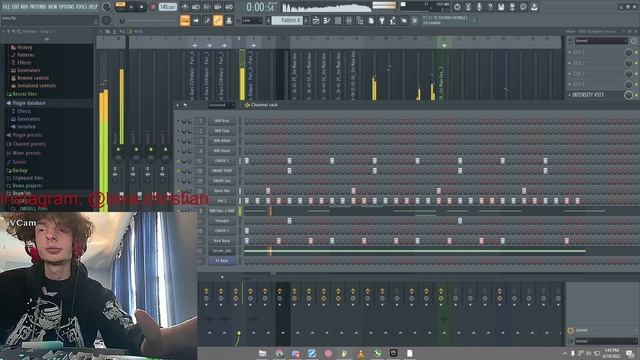Open the audio editor scissors icon
The image size is (640, 360).
point(468,7)
